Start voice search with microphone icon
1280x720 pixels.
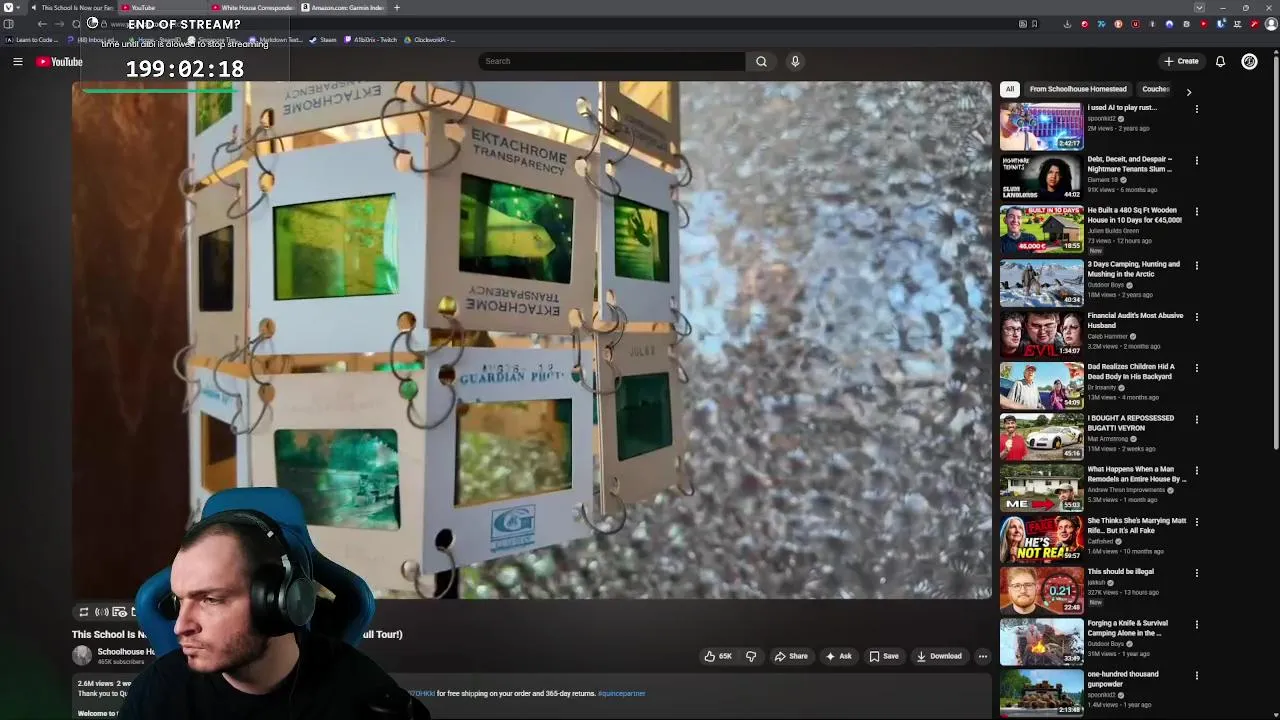tap(795, 61)
